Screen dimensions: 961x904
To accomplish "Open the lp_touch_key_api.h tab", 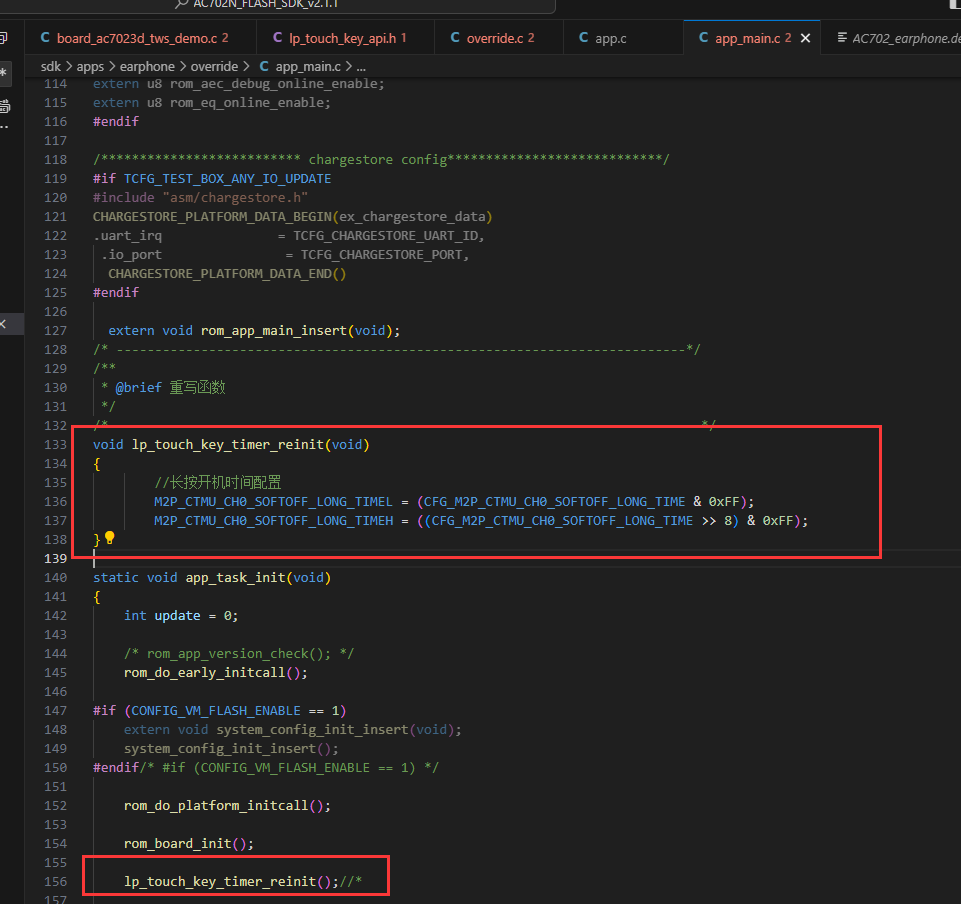I will [x=341, y=38].
